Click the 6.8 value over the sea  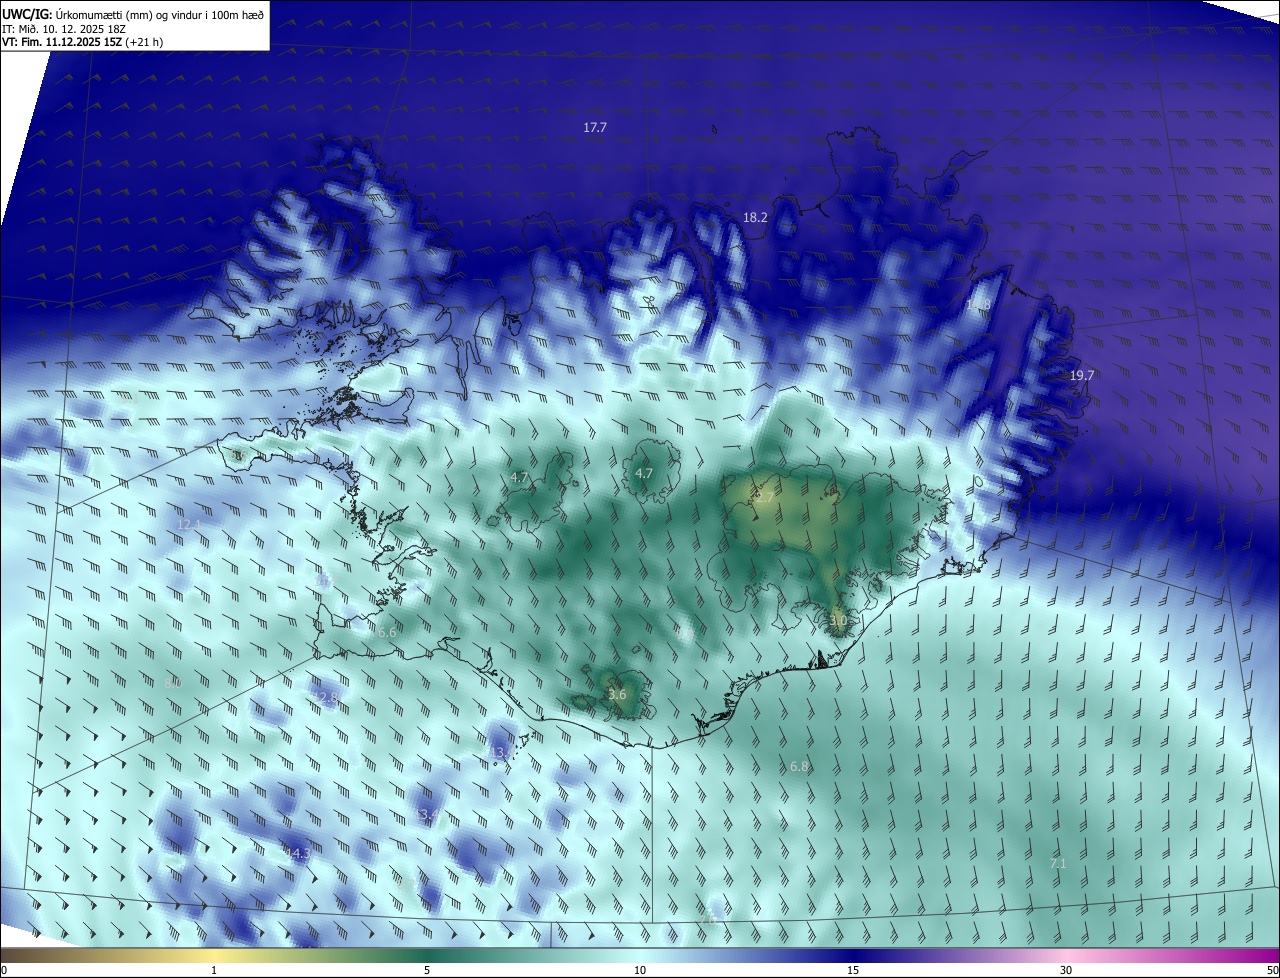799,766
